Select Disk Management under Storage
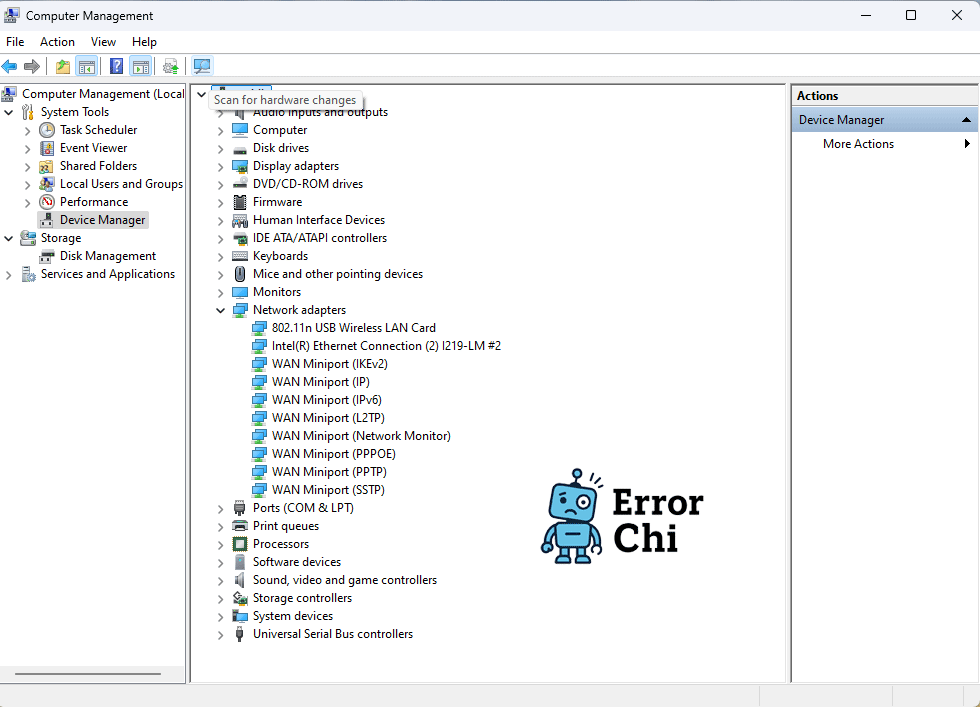Screen dimensions: 980x707 click(x=107, y=256)
